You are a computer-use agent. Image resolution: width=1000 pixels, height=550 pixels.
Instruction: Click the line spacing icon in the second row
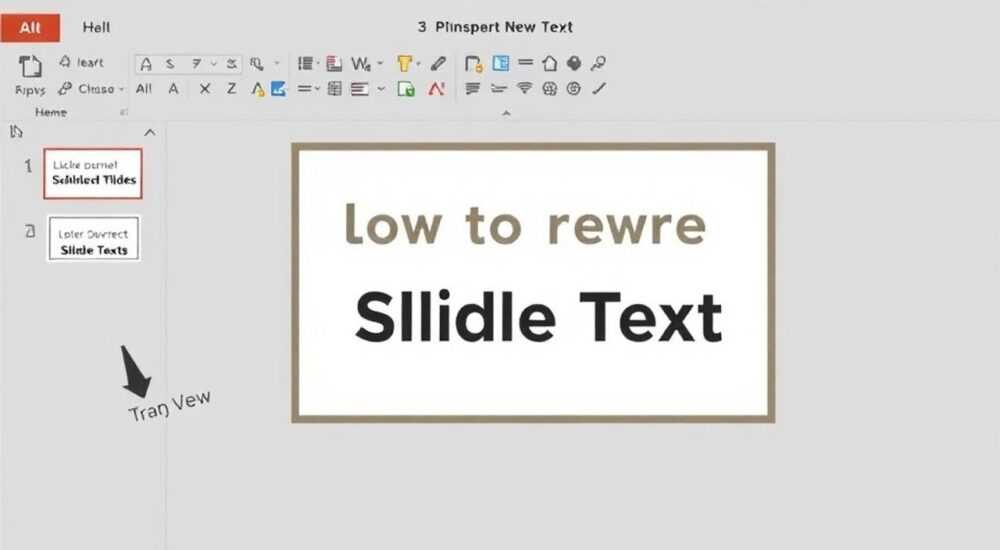pos(304,89)
